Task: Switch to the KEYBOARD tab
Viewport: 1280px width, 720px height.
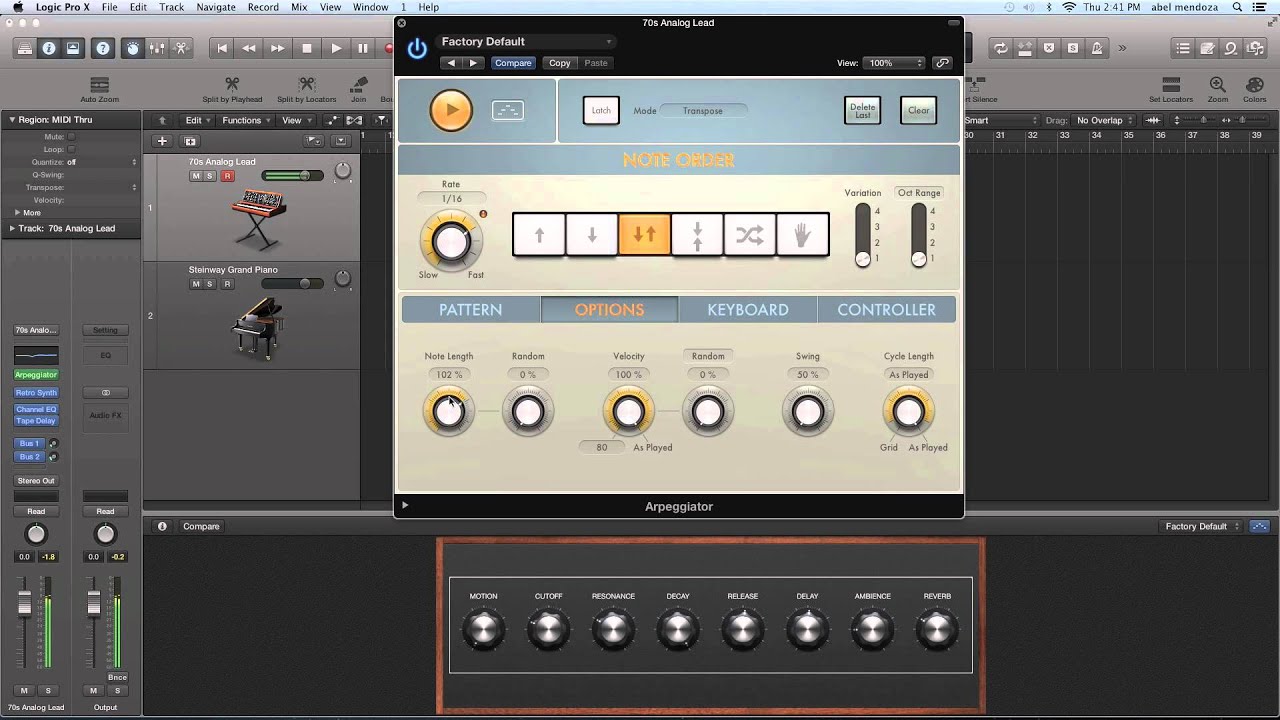Action: tap(748, 310)
